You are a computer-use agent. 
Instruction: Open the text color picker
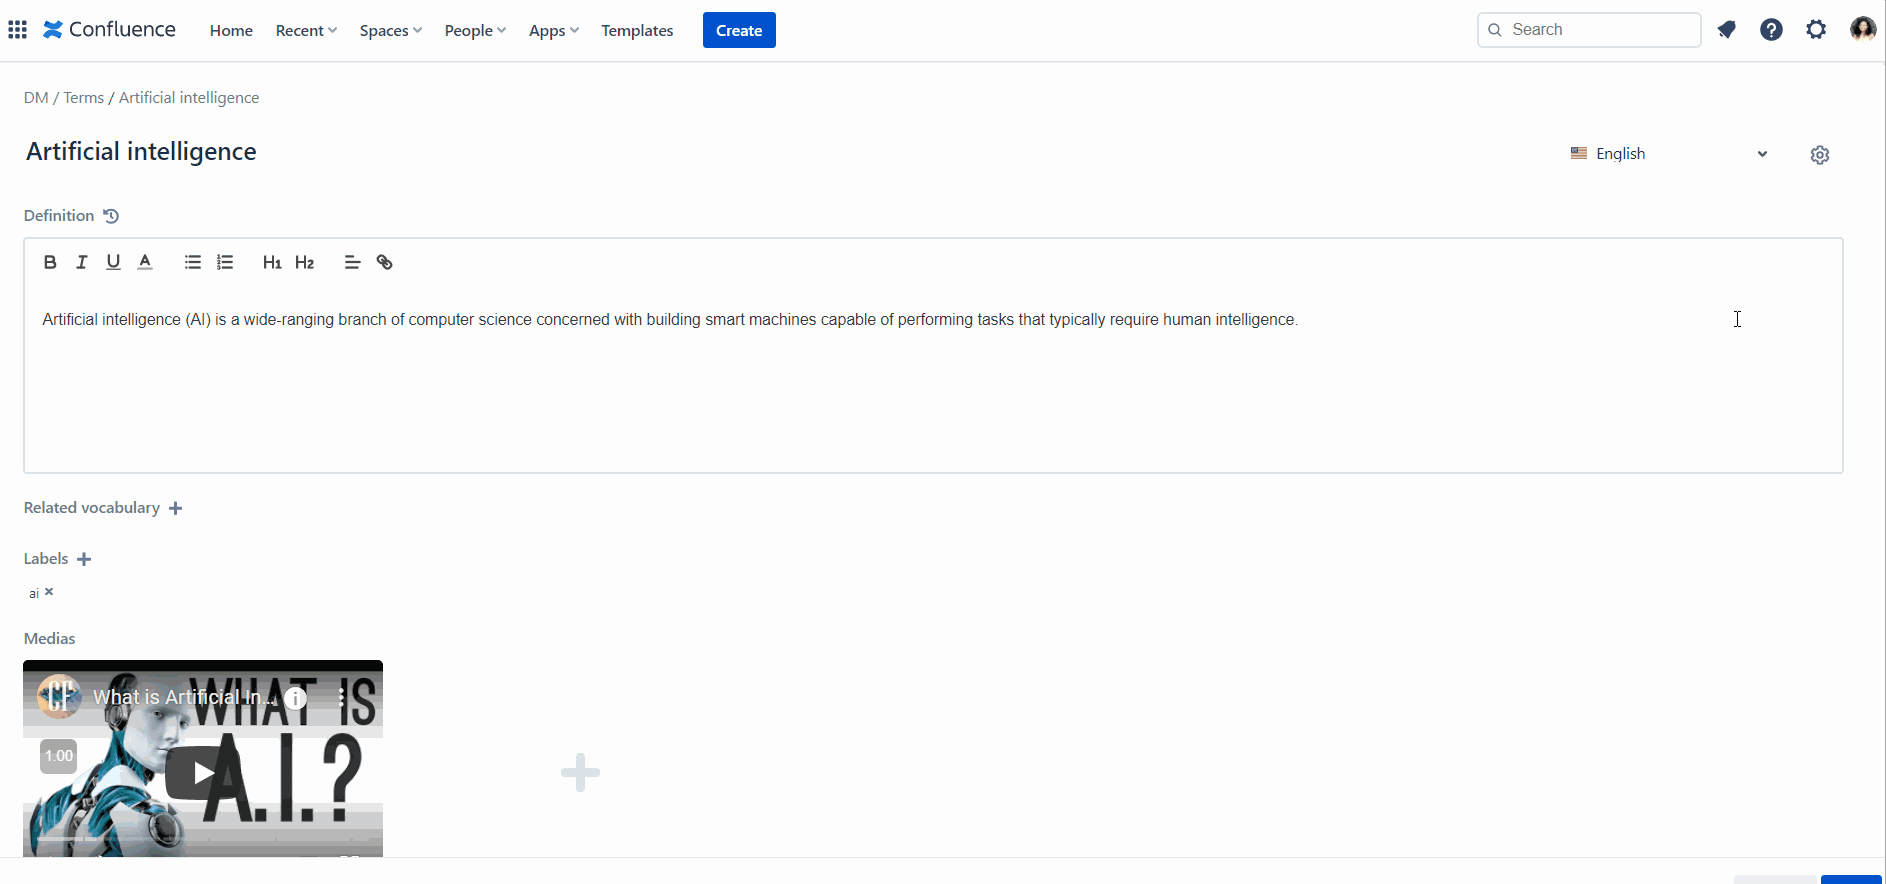[x=145, y=262]
